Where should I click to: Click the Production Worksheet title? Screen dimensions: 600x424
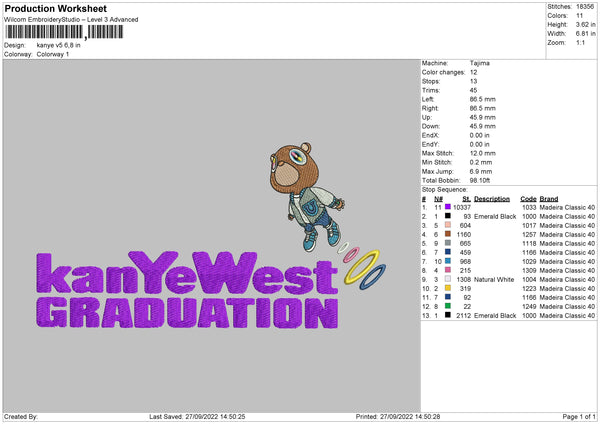tap(55, 8)
